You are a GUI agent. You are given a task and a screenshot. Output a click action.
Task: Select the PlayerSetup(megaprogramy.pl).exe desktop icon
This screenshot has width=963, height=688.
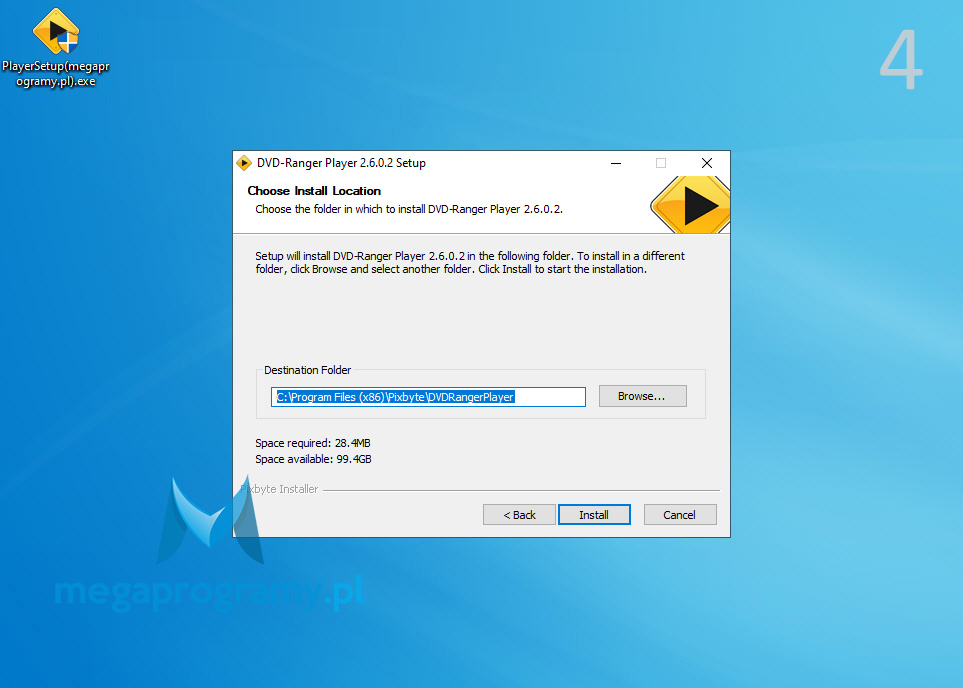click(x=55, y=48)
